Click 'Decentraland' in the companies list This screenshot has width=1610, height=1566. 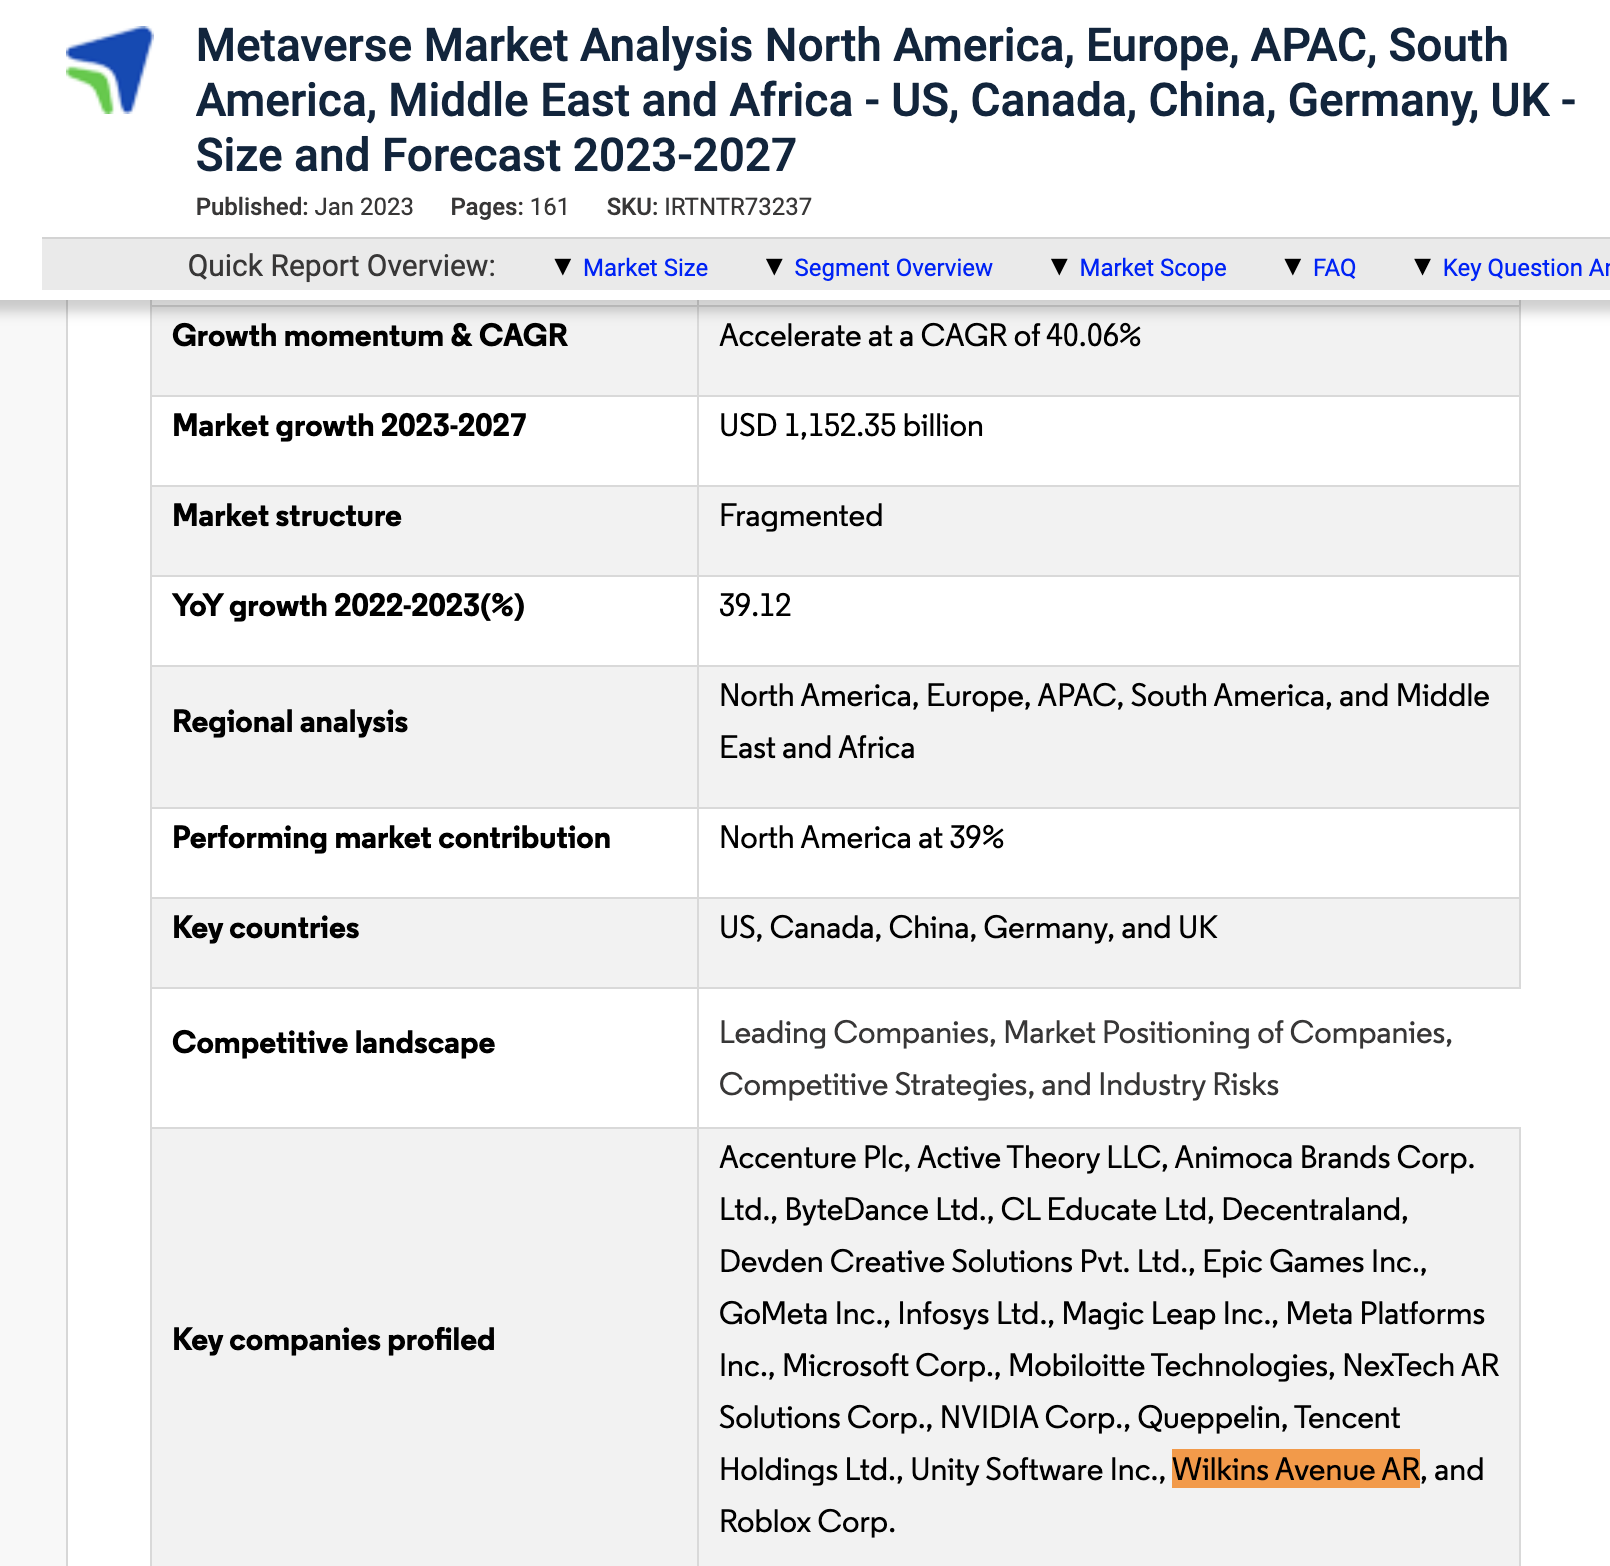click(x=1312, y=1210)
